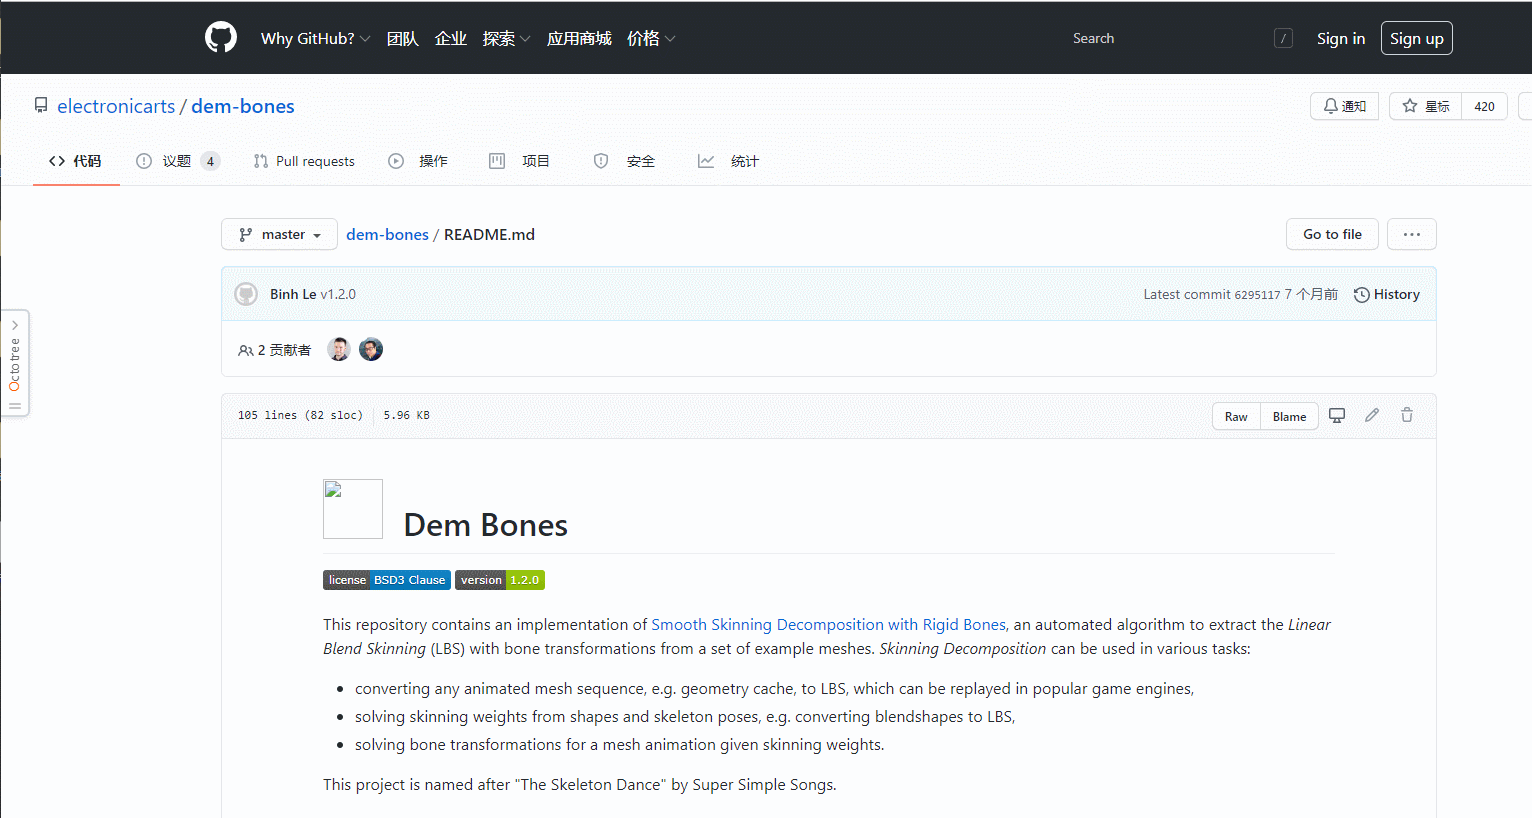Click the trash delete file icon
The height and width of the screenshot is (818, 1532).
[1407, 415]
